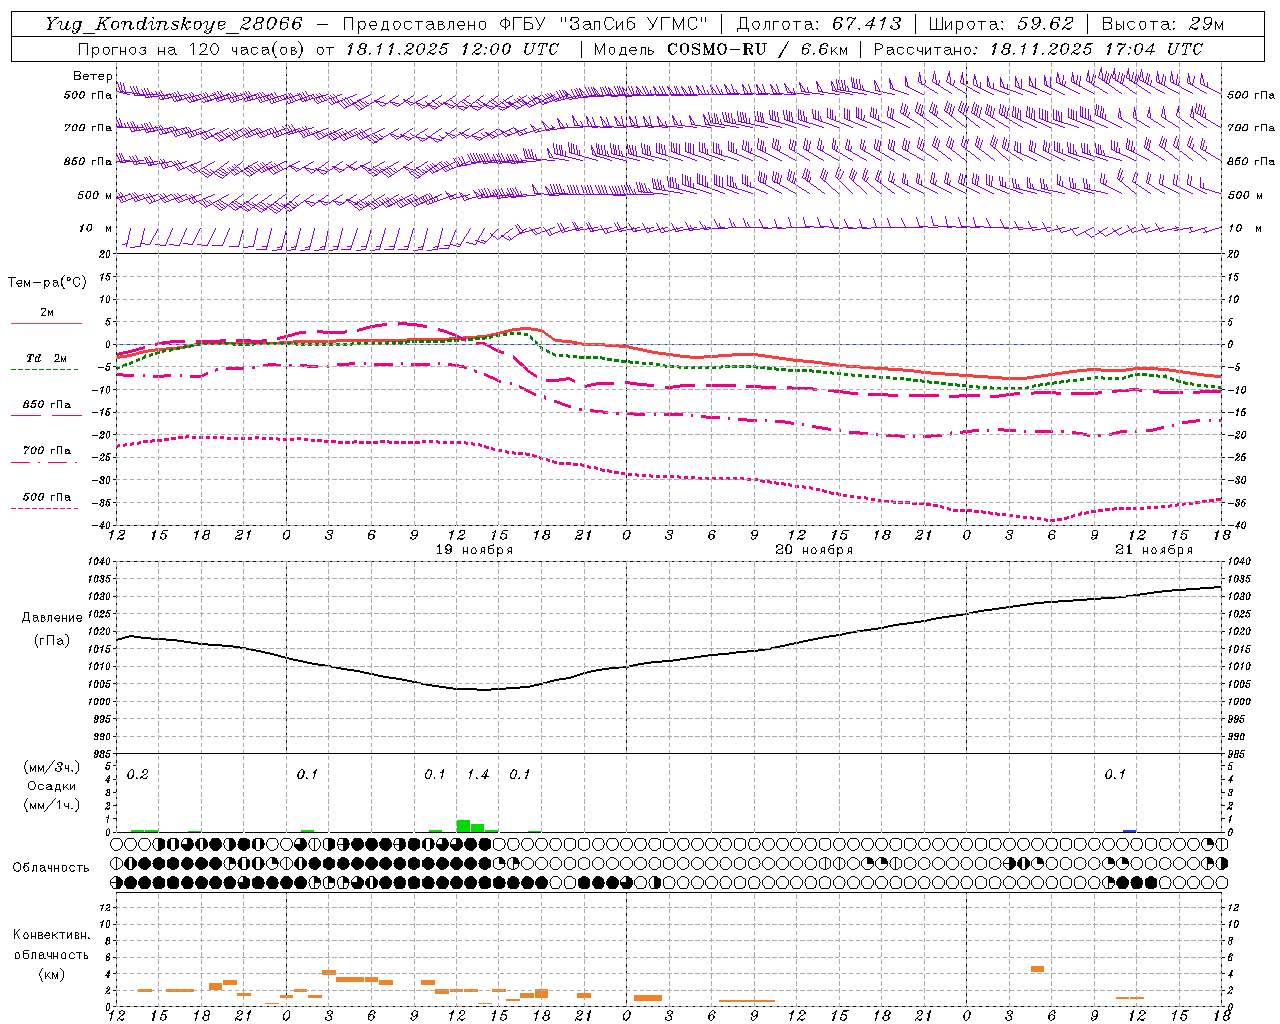Screen dimensions: 1280x1024
Task: Click the Тем-ра(°C) axis label
Action: [x=47, y=283]
